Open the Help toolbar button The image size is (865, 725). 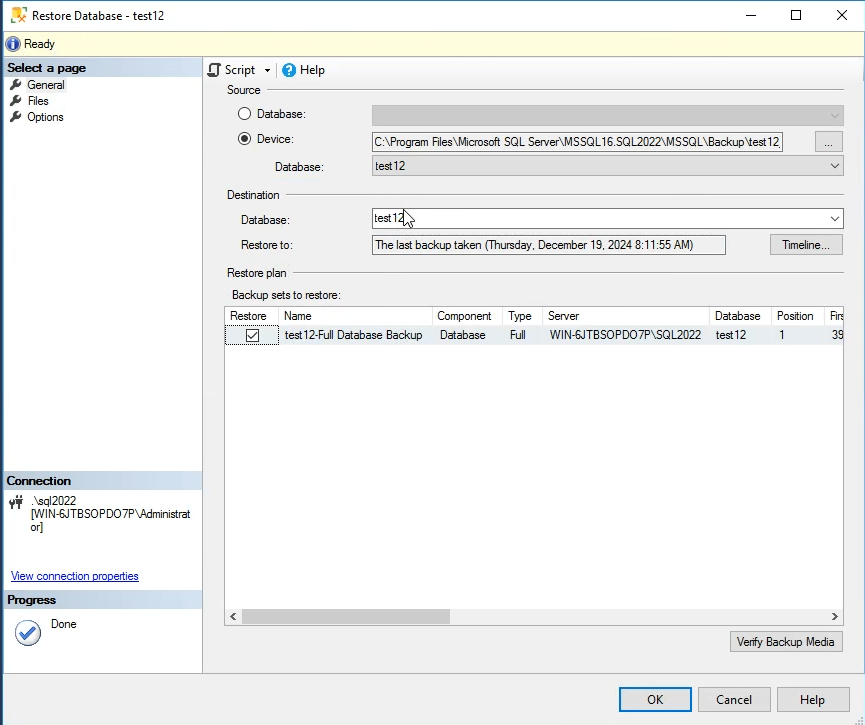coord(303,70)
